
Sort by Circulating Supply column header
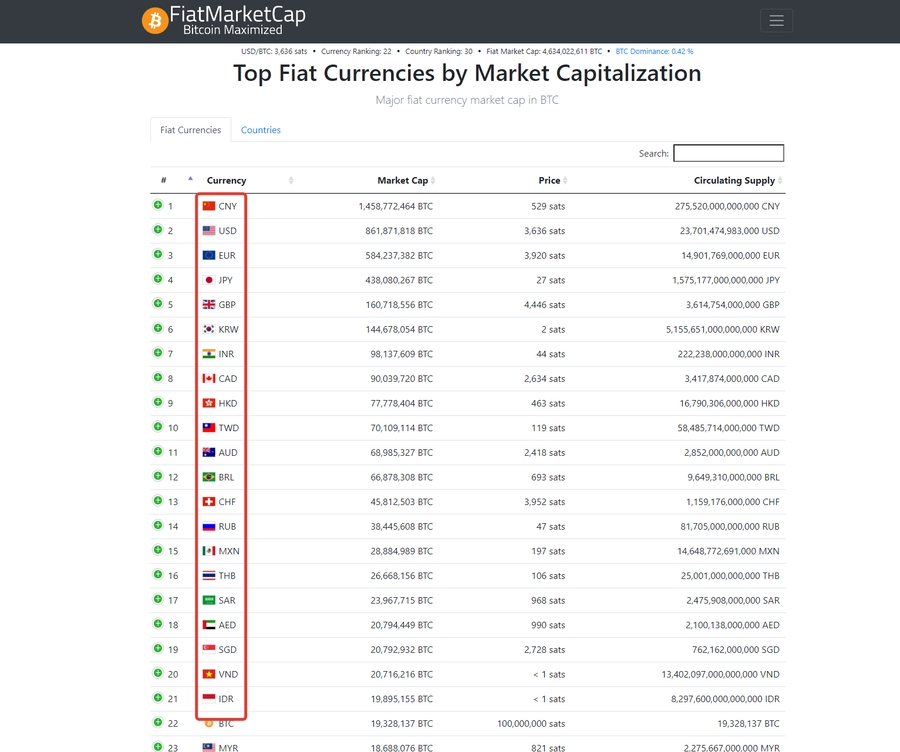(x=734, y=181)
